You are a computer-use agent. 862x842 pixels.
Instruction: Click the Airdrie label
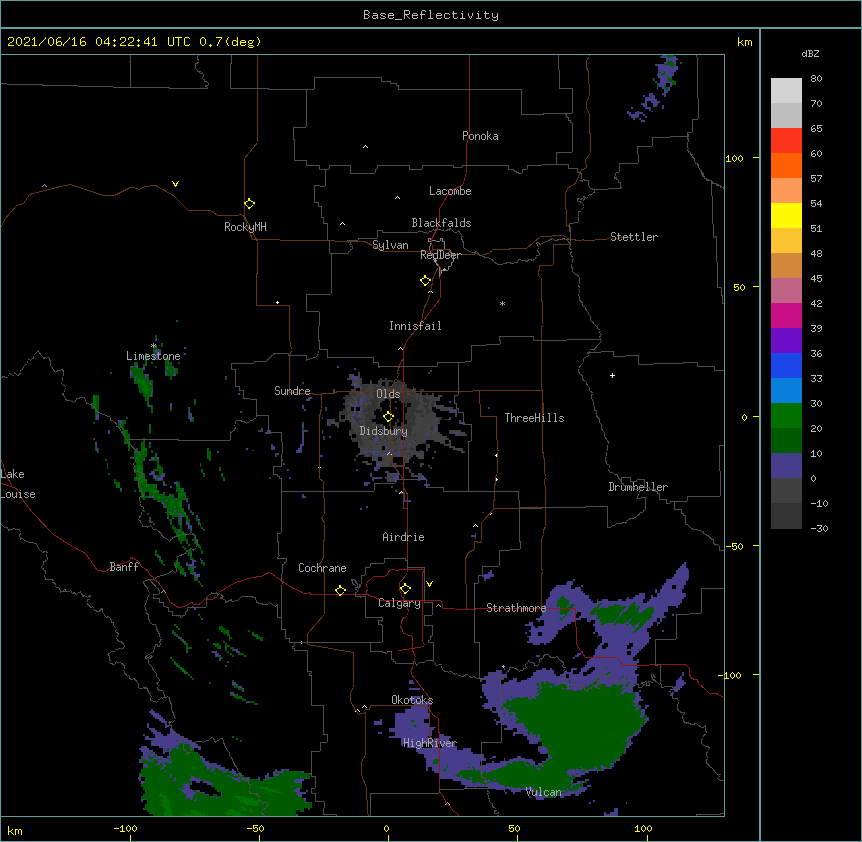tap(403, 537)
